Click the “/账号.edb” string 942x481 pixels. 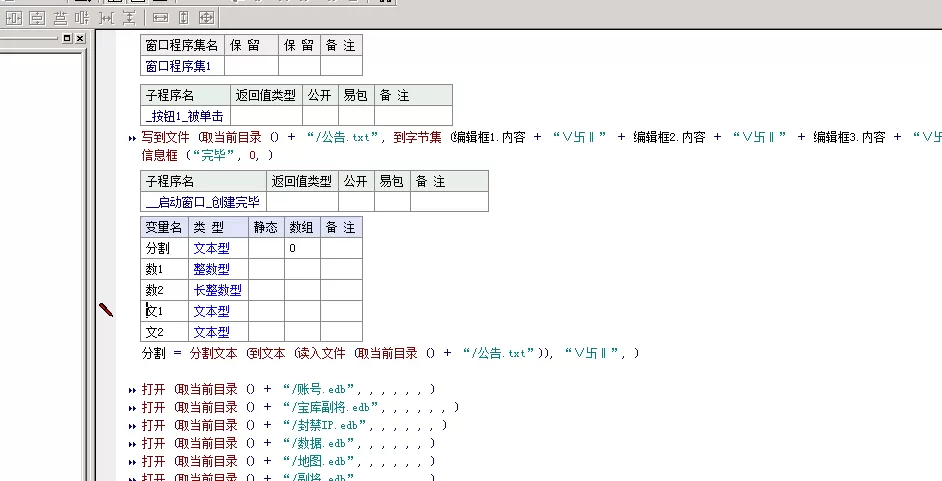click(320, 390)
